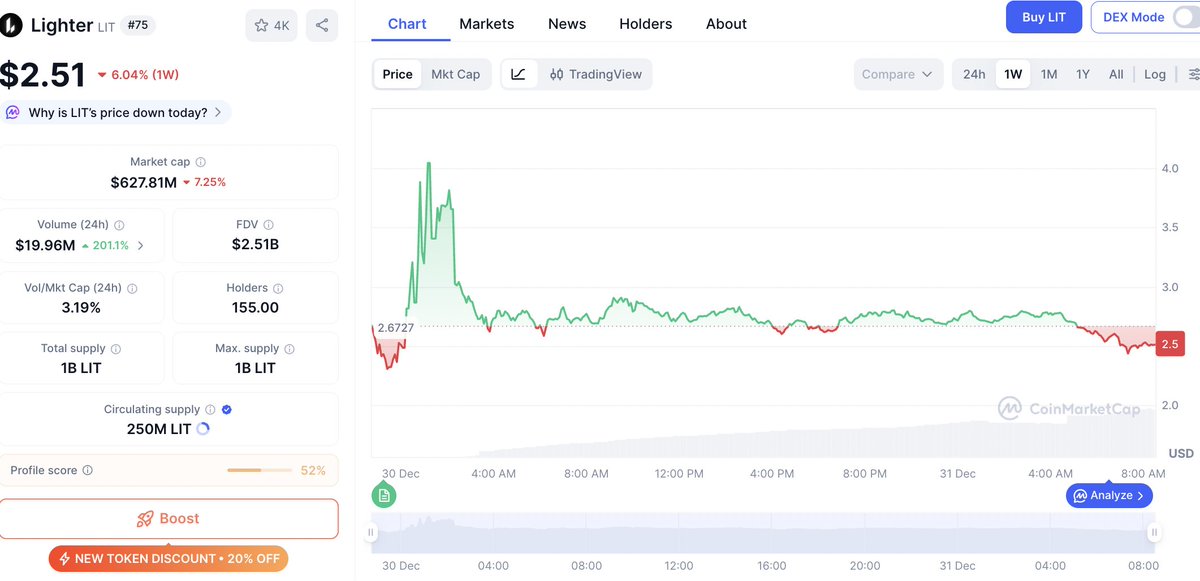Click the AI icon beside price-down question
This screenshot has height=581, width=1200.
[13, 113]
